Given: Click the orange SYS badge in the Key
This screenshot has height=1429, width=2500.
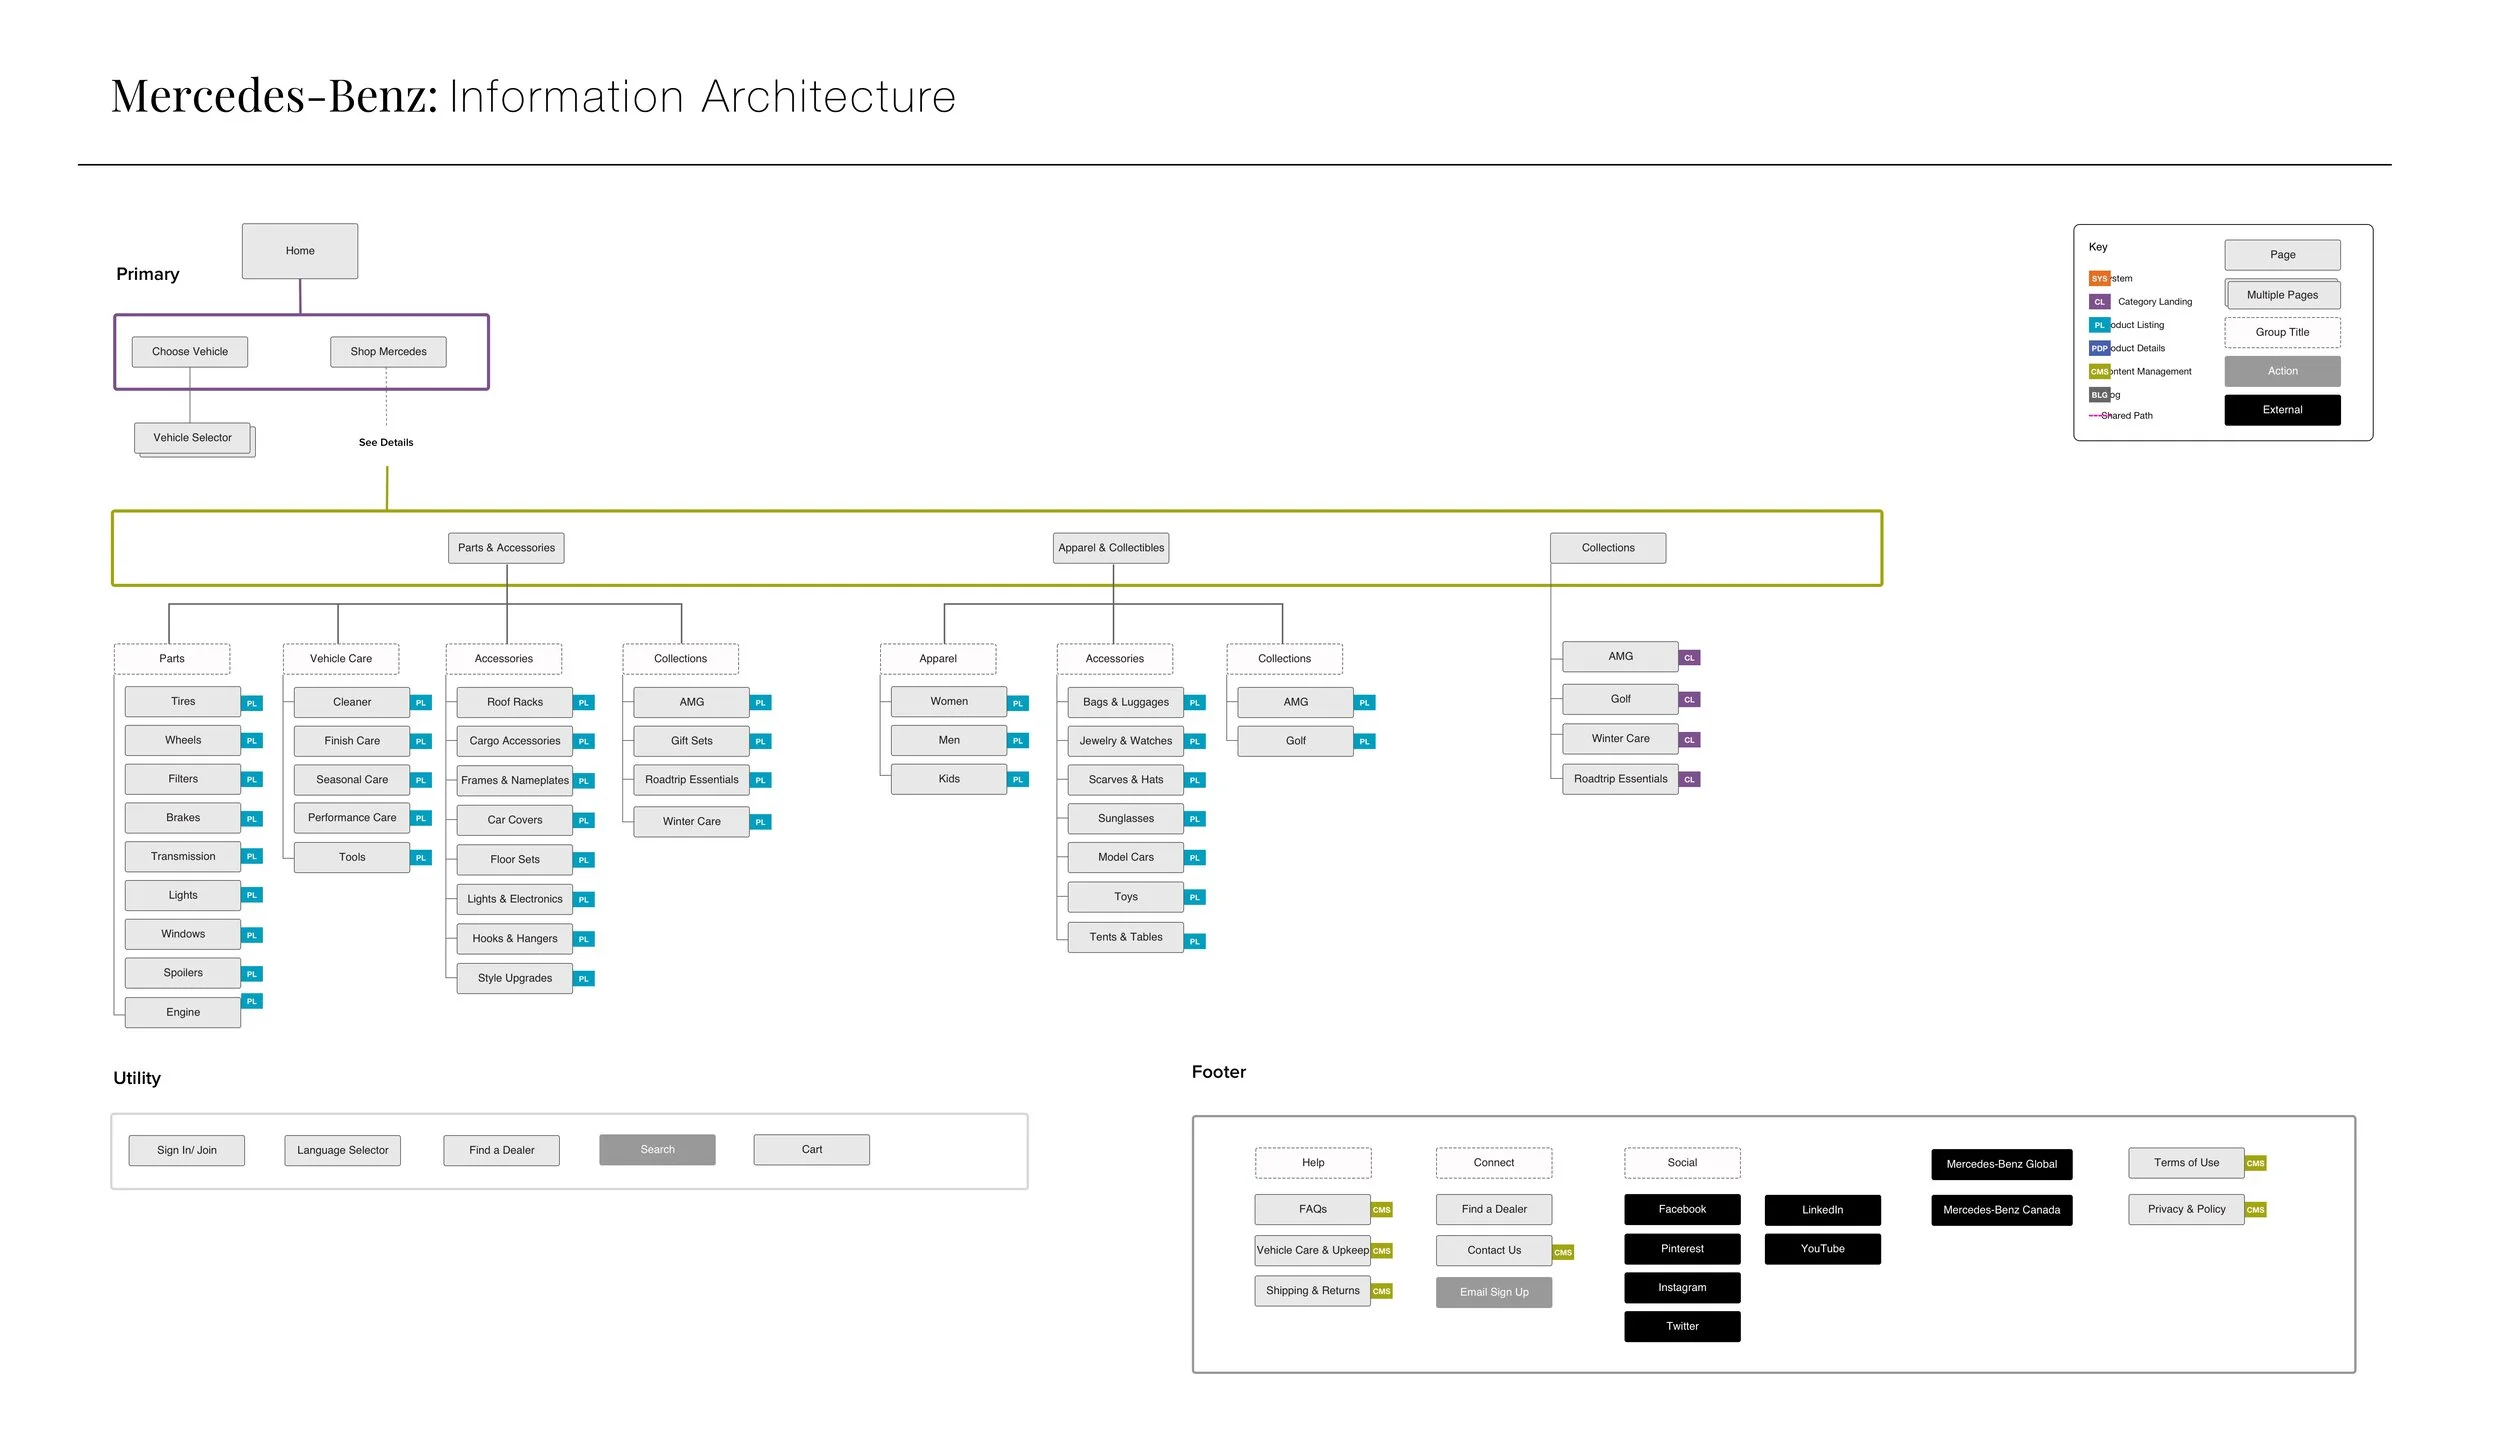Looking at the screenshot, I should 2099,278.
